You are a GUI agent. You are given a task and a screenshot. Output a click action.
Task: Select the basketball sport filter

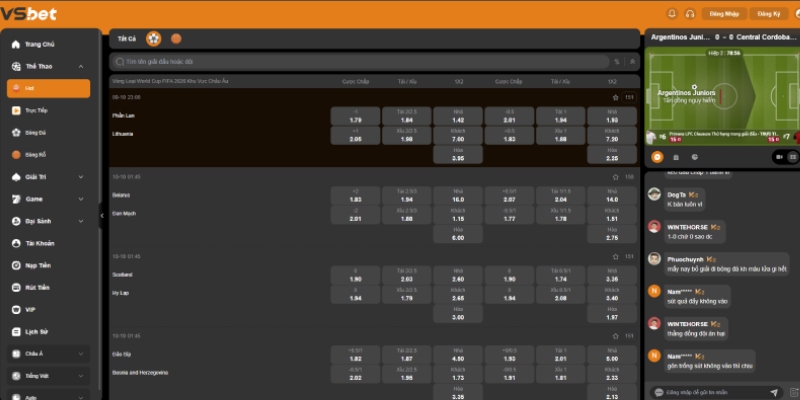tap(177, 39)
